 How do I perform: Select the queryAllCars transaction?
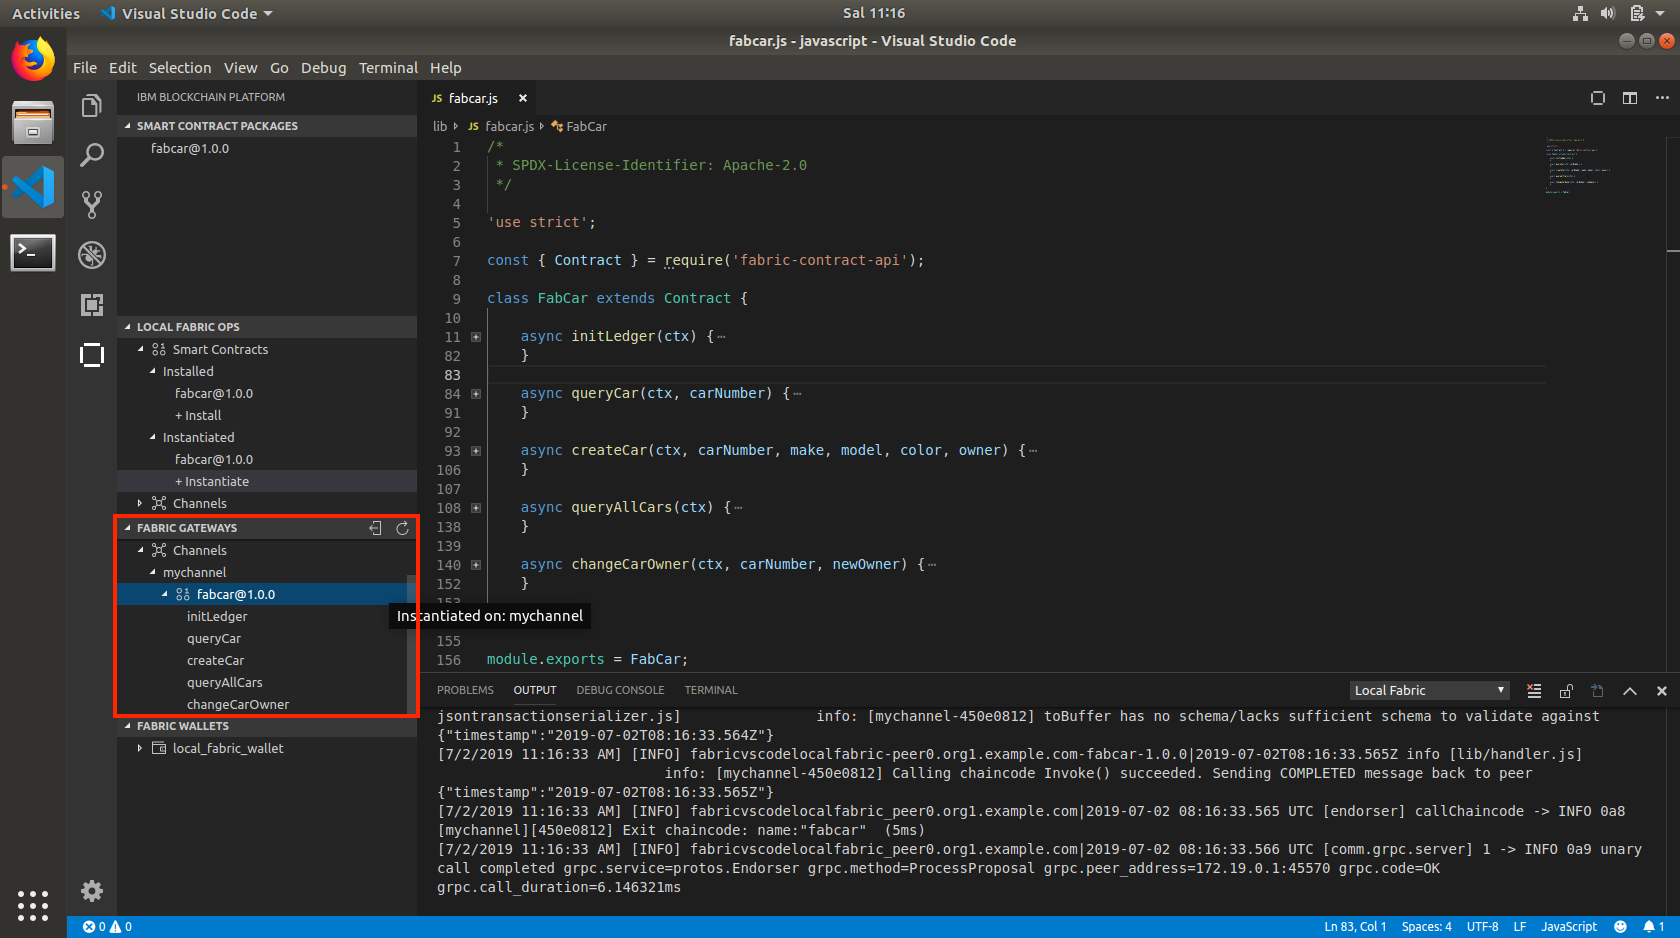coord(225,683)
